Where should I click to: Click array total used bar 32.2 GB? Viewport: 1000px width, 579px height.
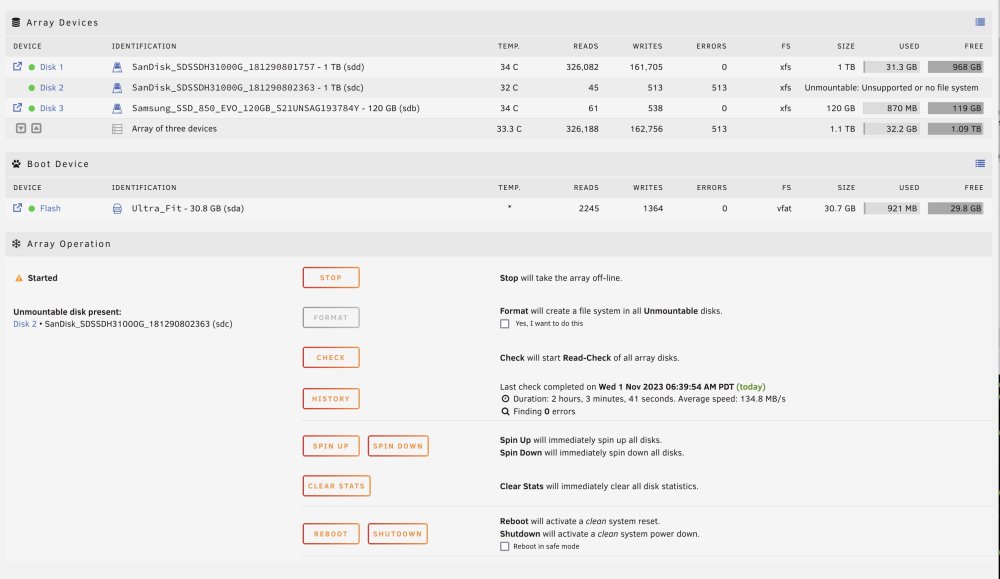[x=892, y=129]
